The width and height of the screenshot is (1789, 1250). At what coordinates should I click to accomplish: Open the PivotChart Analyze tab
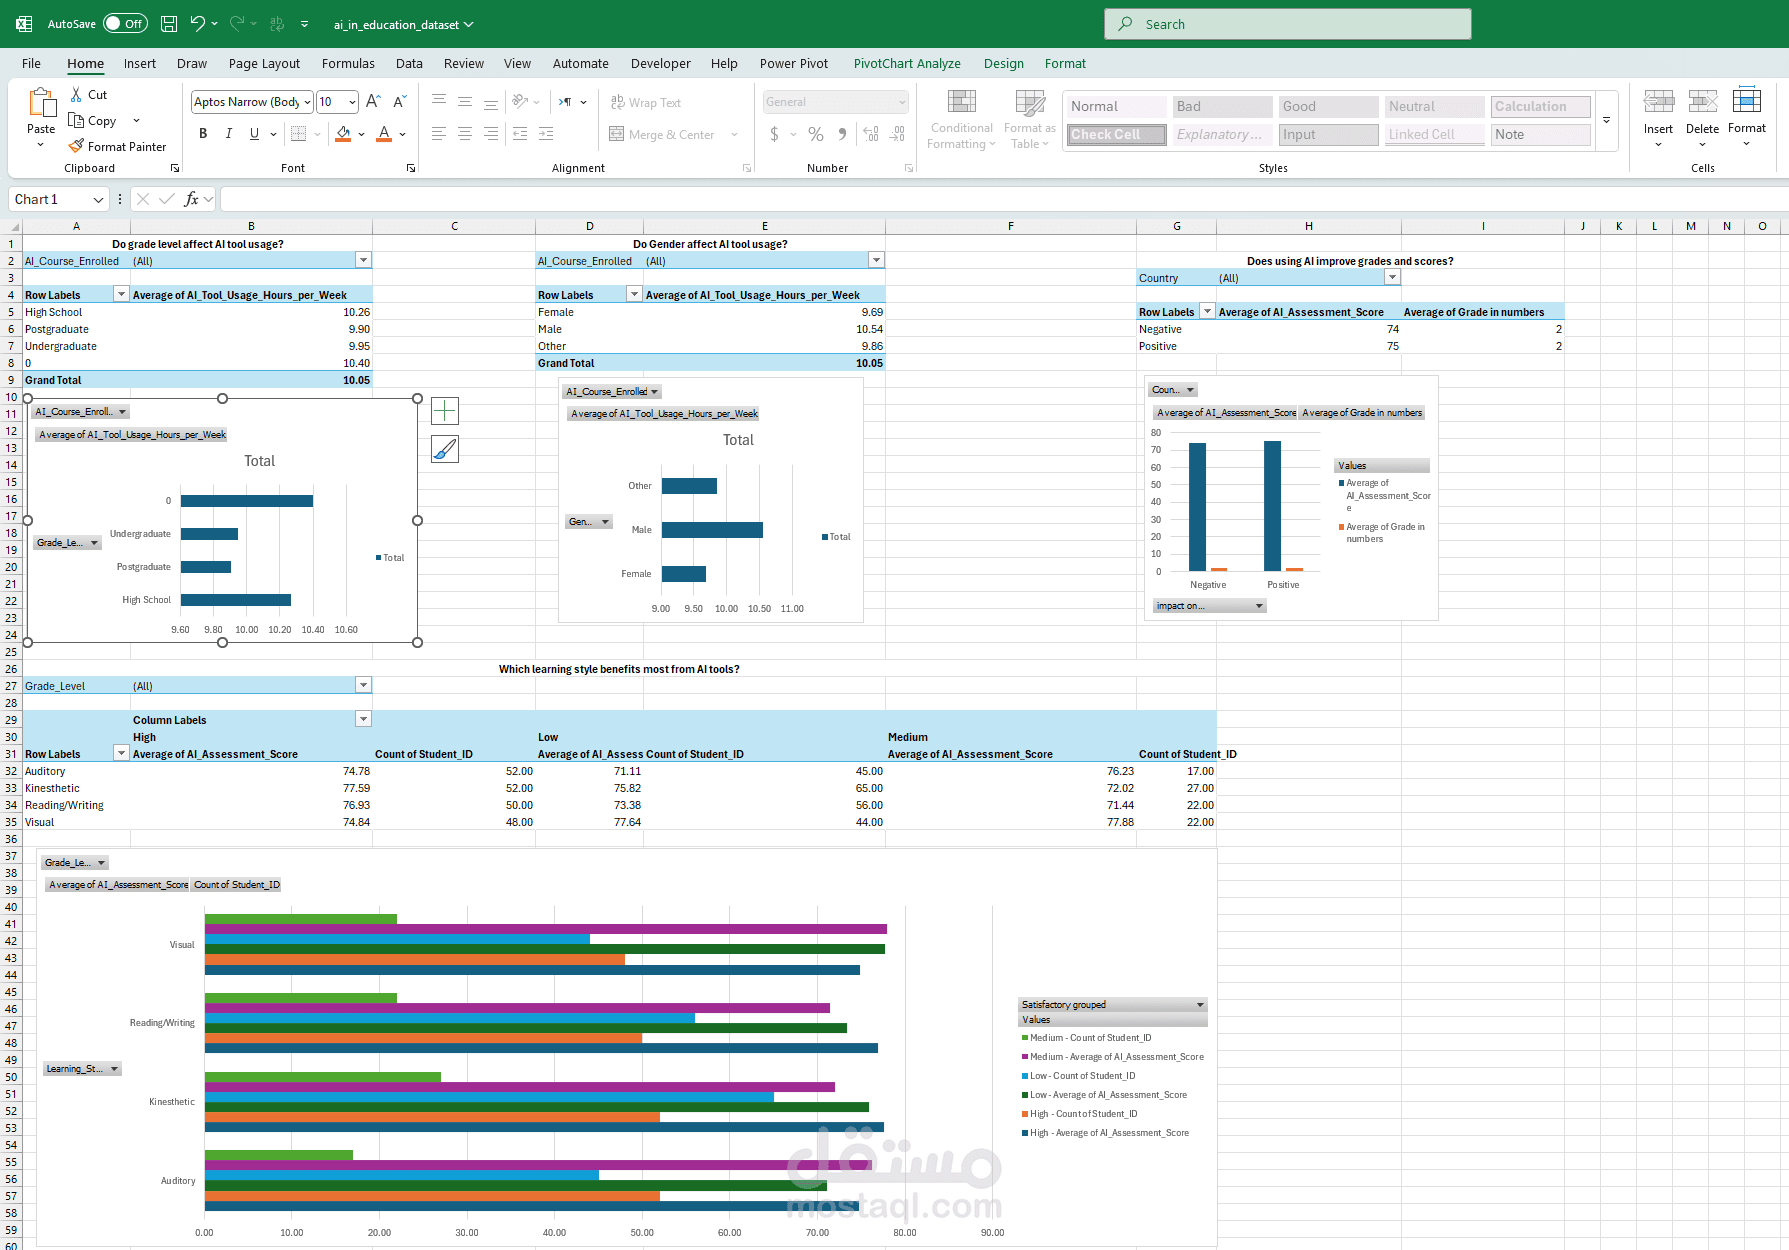coord(906,63)
